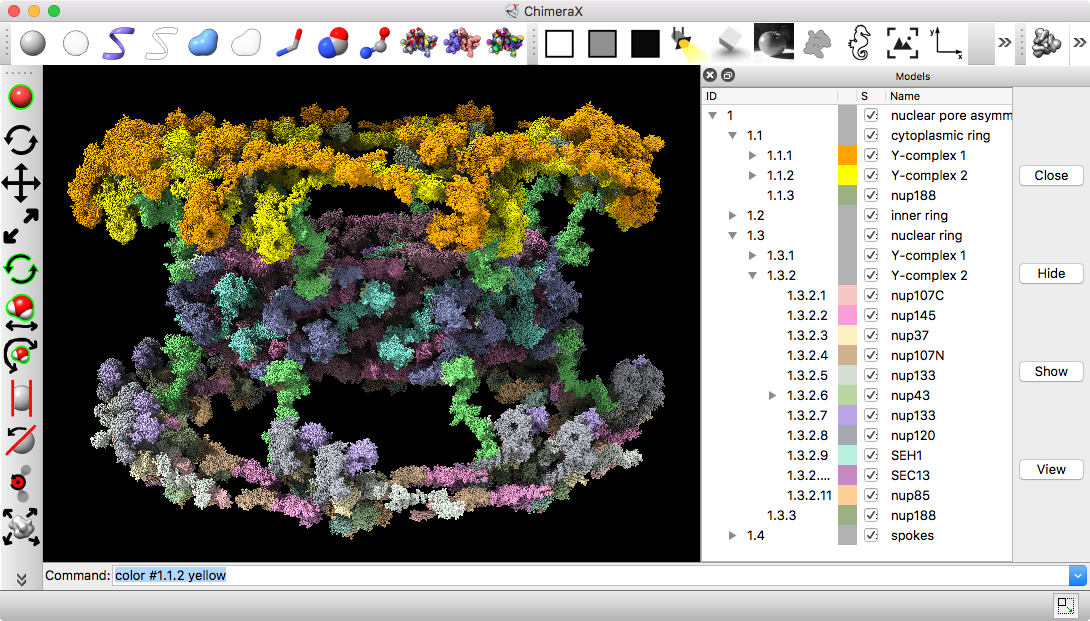Click the zoom diagonal arrows mouse mode
This screenshot has height=621, width=1090.
(21, 226)
